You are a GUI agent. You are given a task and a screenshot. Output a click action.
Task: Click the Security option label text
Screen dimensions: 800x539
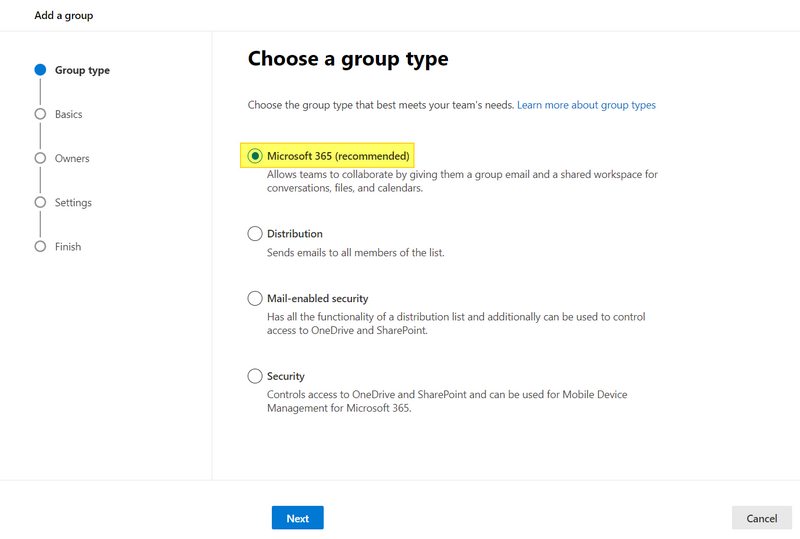click(286, 376)
